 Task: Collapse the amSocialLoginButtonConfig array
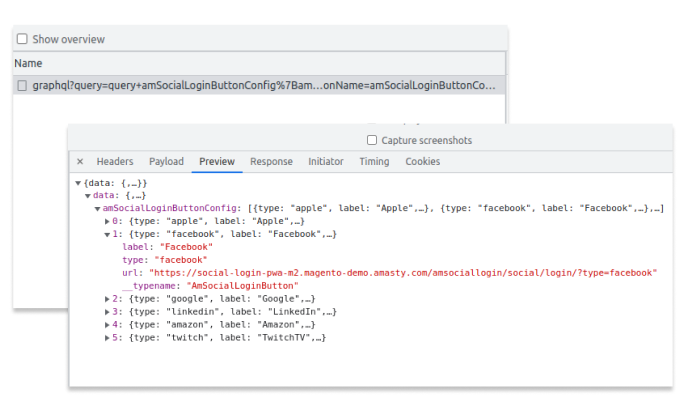[97, 208]
